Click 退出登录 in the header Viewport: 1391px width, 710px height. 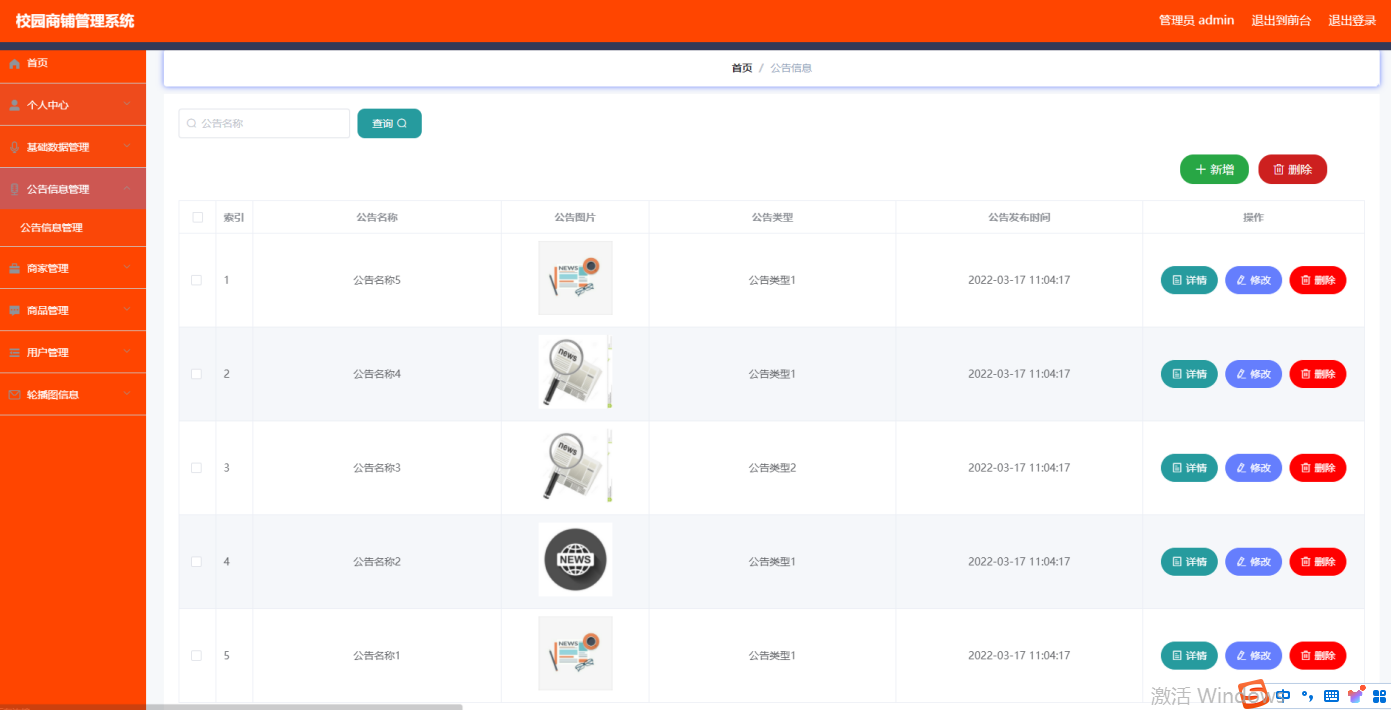coord(1352,21)
